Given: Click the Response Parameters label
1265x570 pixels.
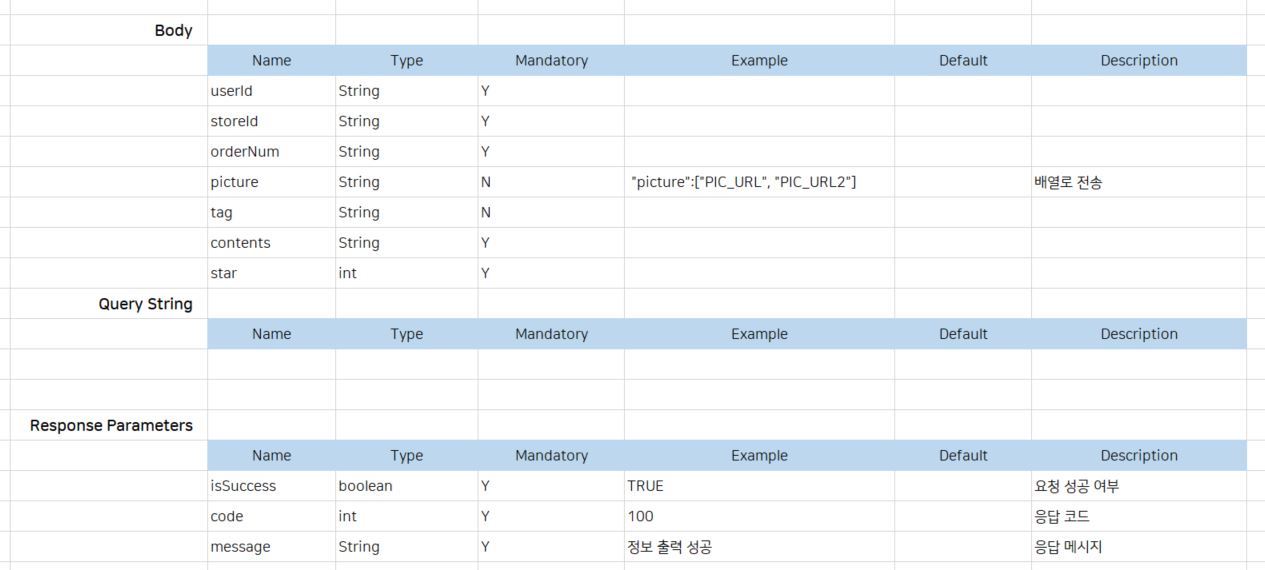Looking at the screenshot, I should pos(111,425).
